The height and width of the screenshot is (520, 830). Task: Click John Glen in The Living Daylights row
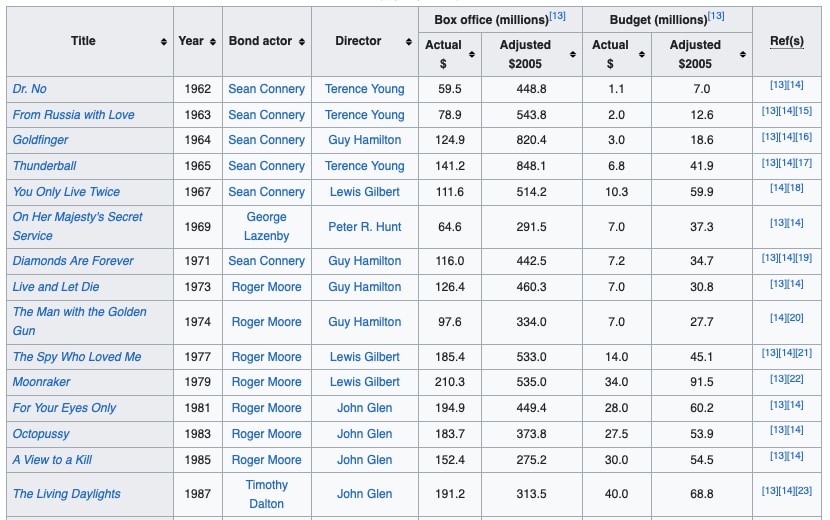pos(365,494)
